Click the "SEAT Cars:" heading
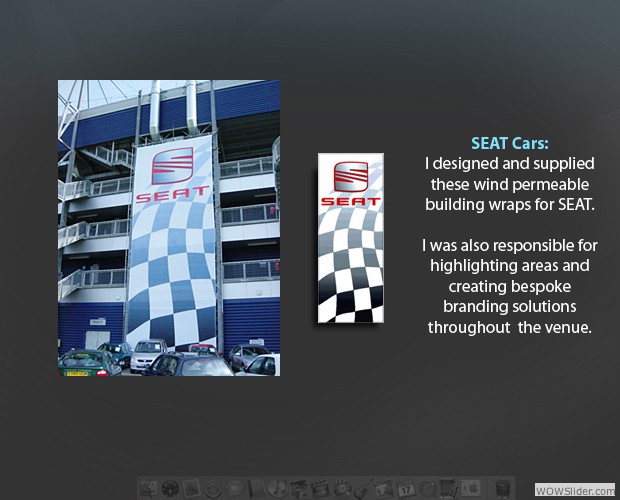 pos(509,143)
